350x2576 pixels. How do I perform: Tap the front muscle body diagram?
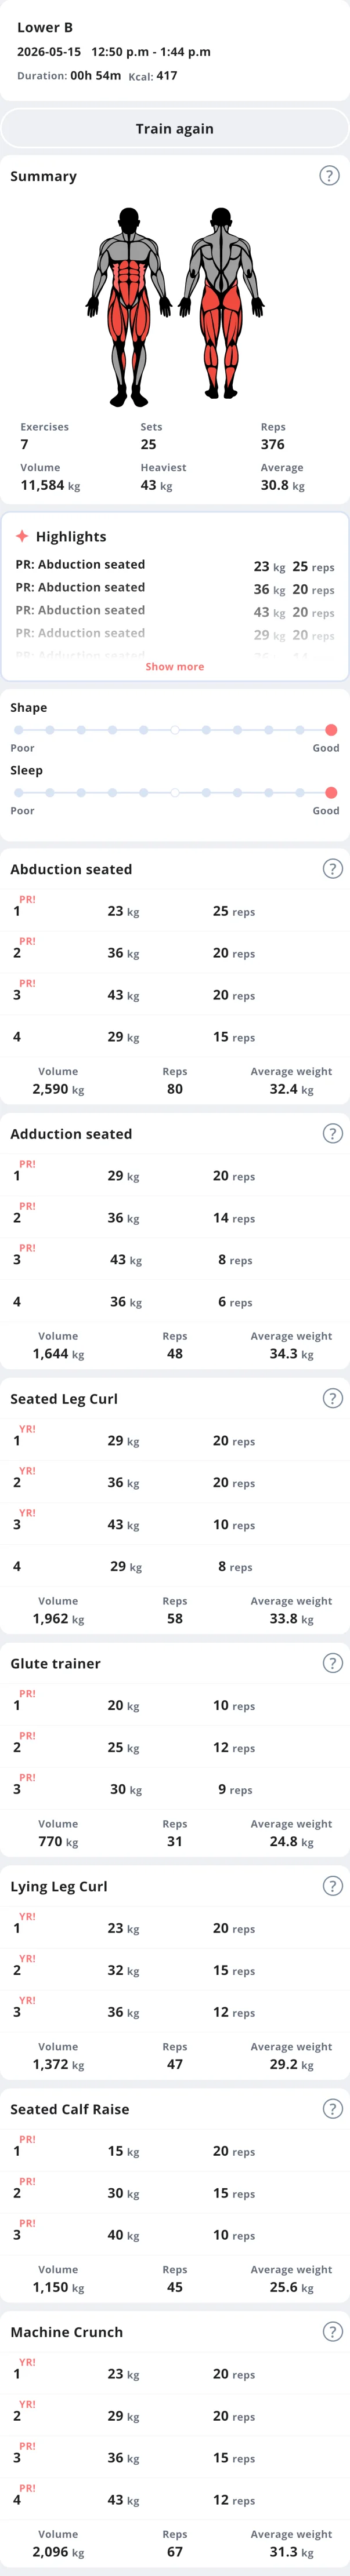pos(129,307)
